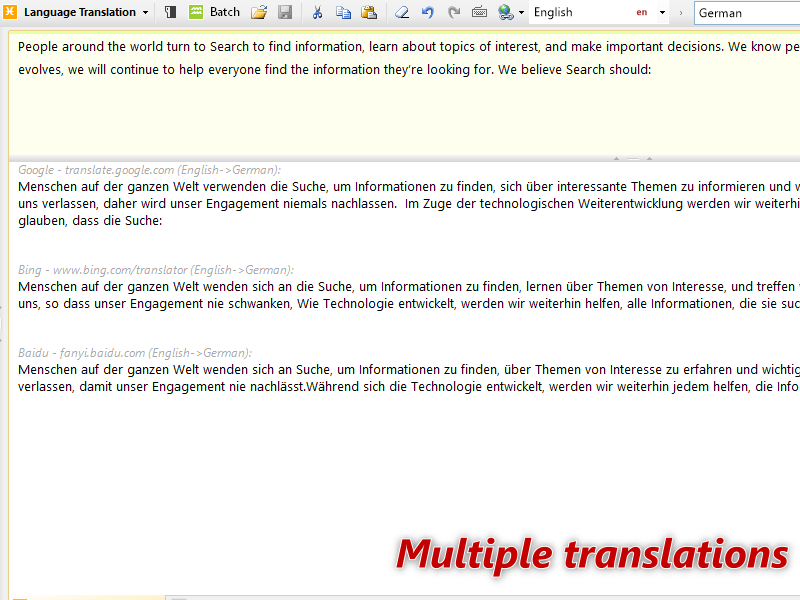This screenshot has width=800, height=600.
Task: Click the right collapse arrow on the splitter
Action: 649,159
